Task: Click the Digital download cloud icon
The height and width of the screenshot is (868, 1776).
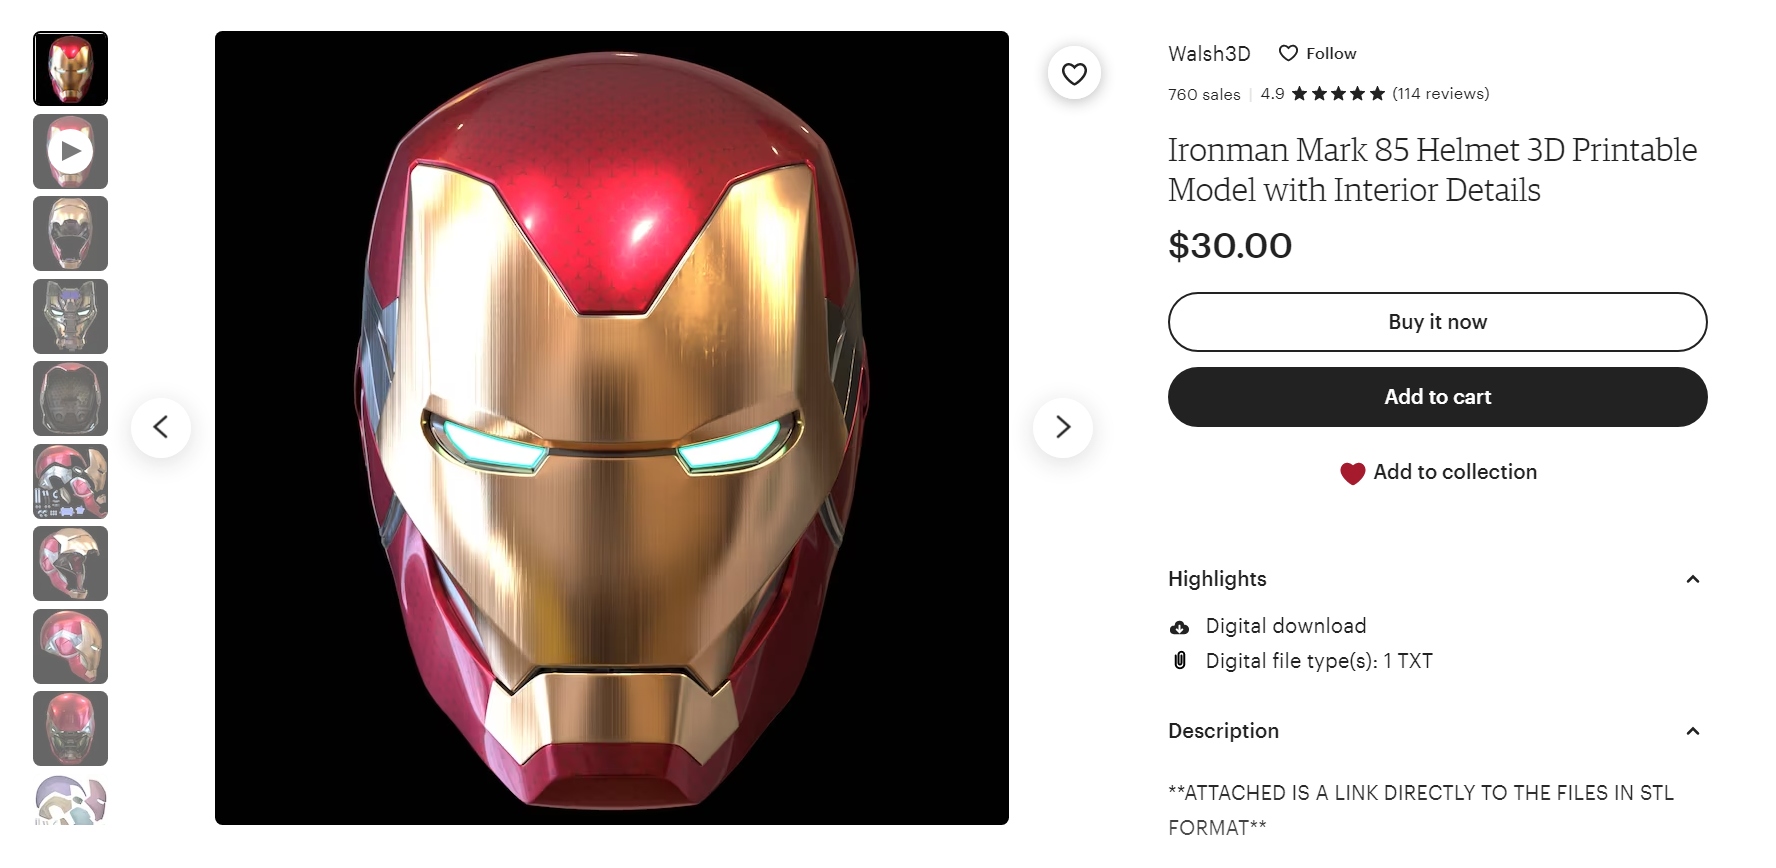Action: point(1180,627)
